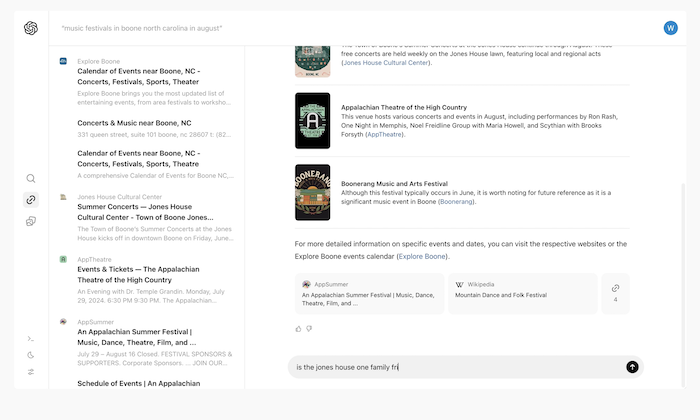Click the settings sliders sidebar icon
This screenshot has width=700, height=420.
pyautogui.click(x=31, y=372)
